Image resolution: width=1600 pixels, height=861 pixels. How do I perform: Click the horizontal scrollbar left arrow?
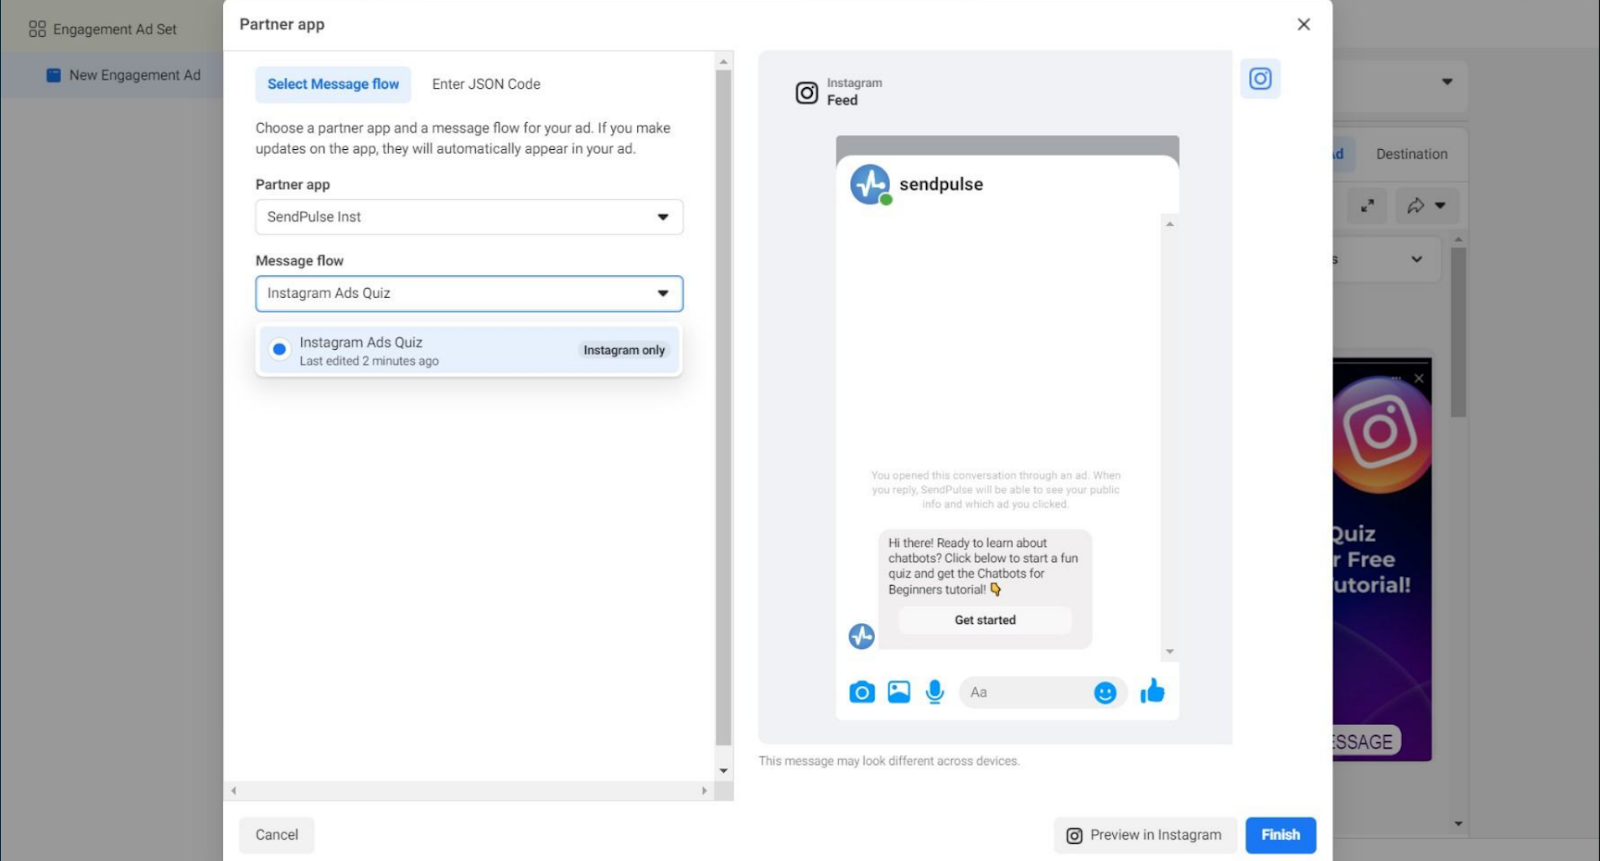tap(234, 791)
